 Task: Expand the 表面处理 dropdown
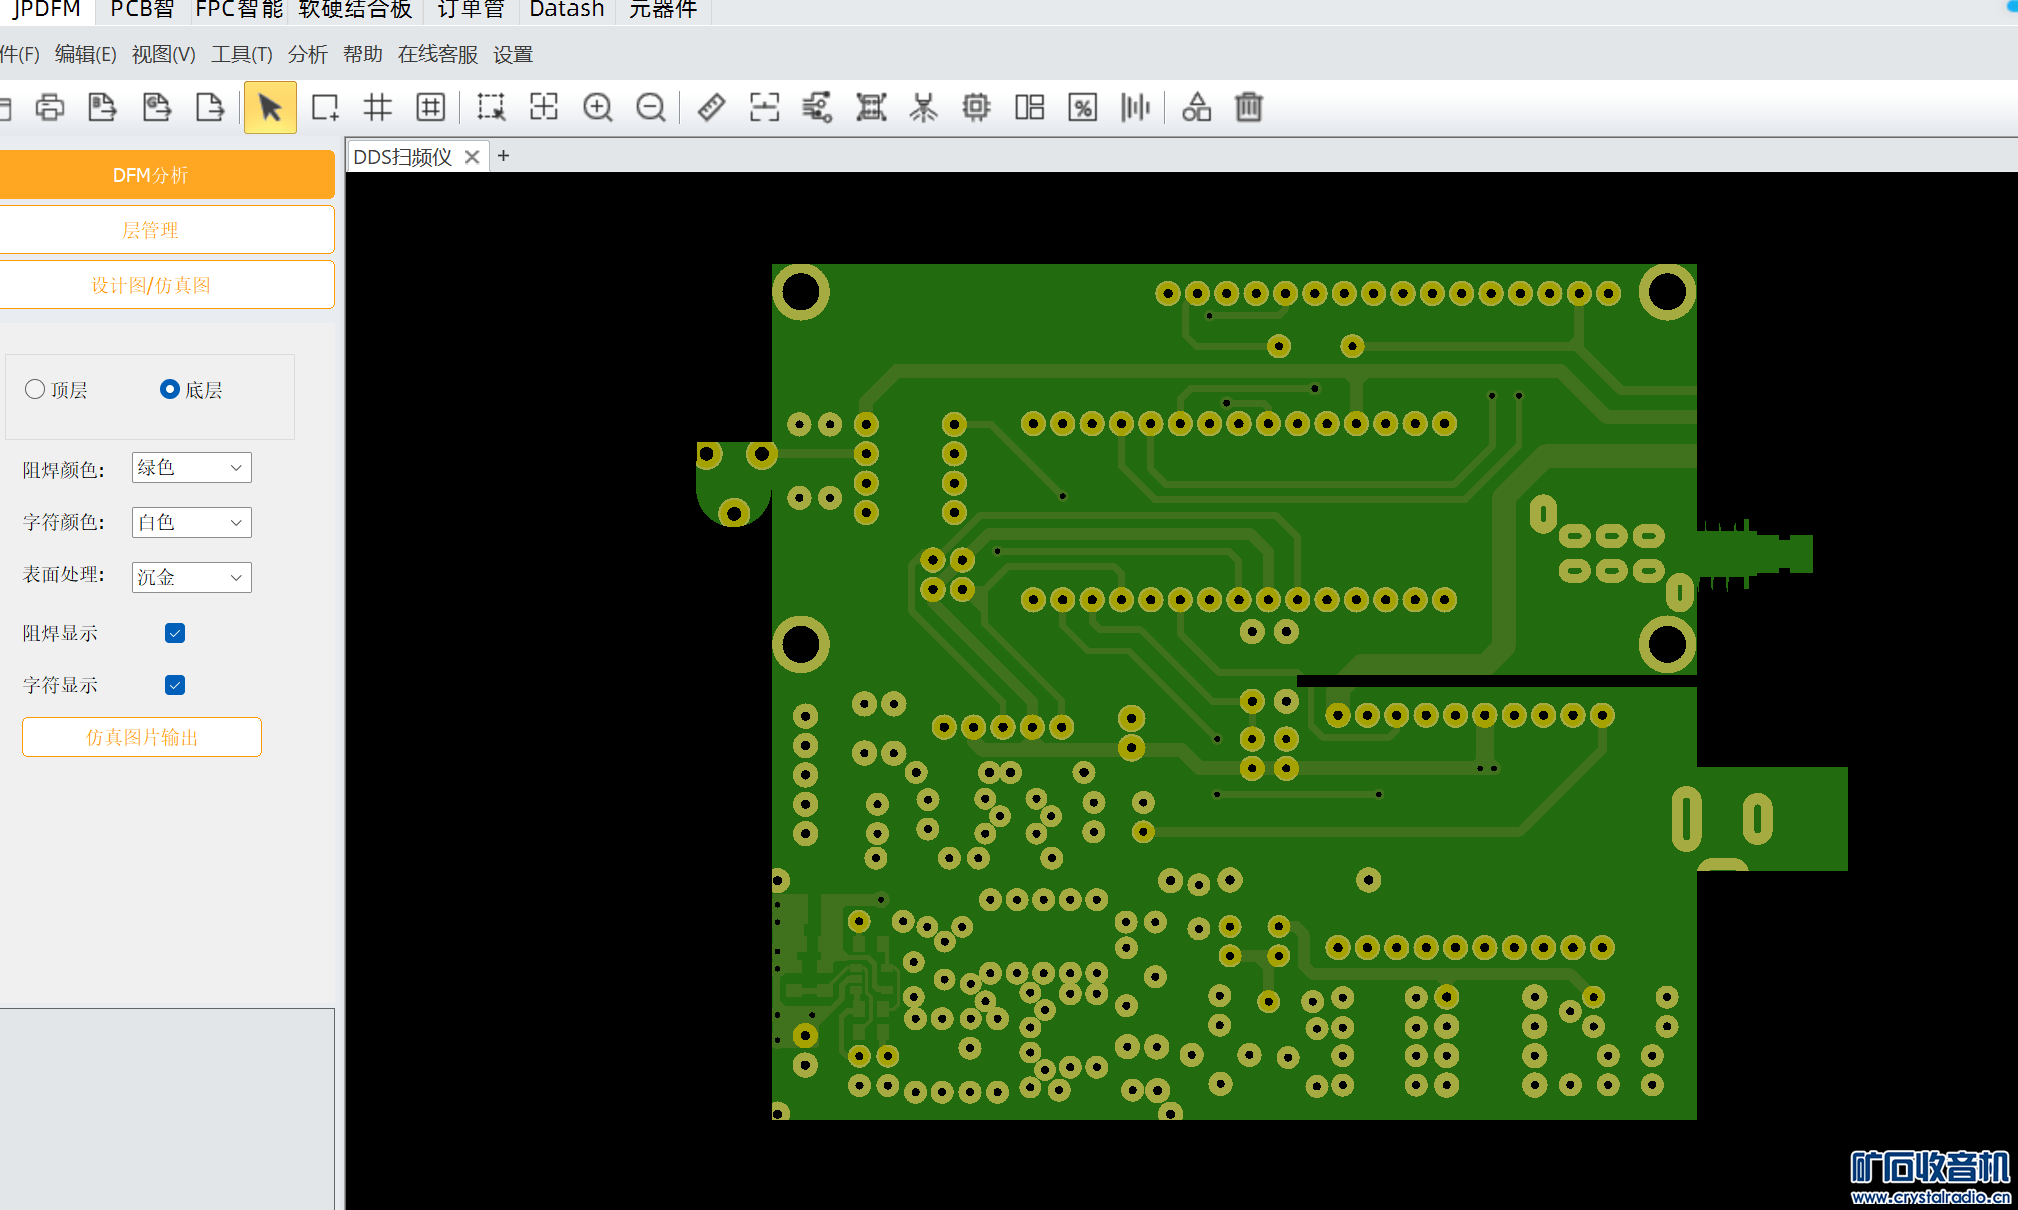tap(191, 577)
